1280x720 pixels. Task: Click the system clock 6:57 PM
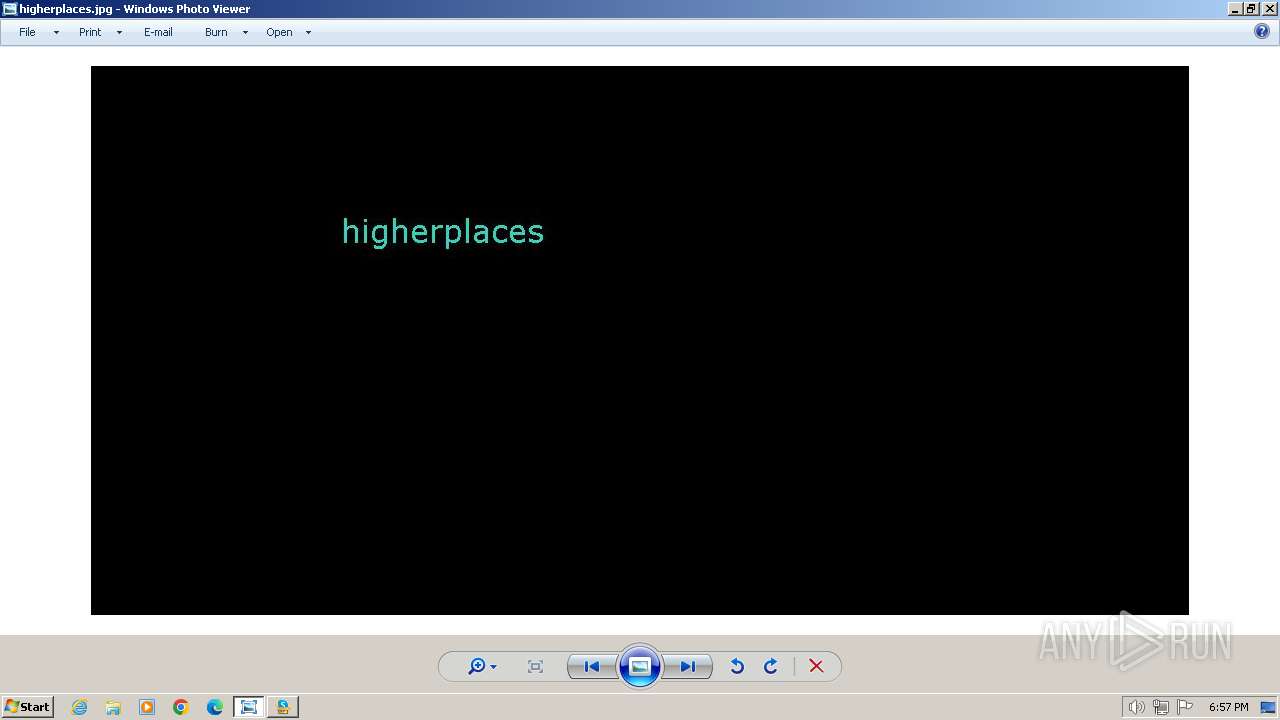(1228, 707)
